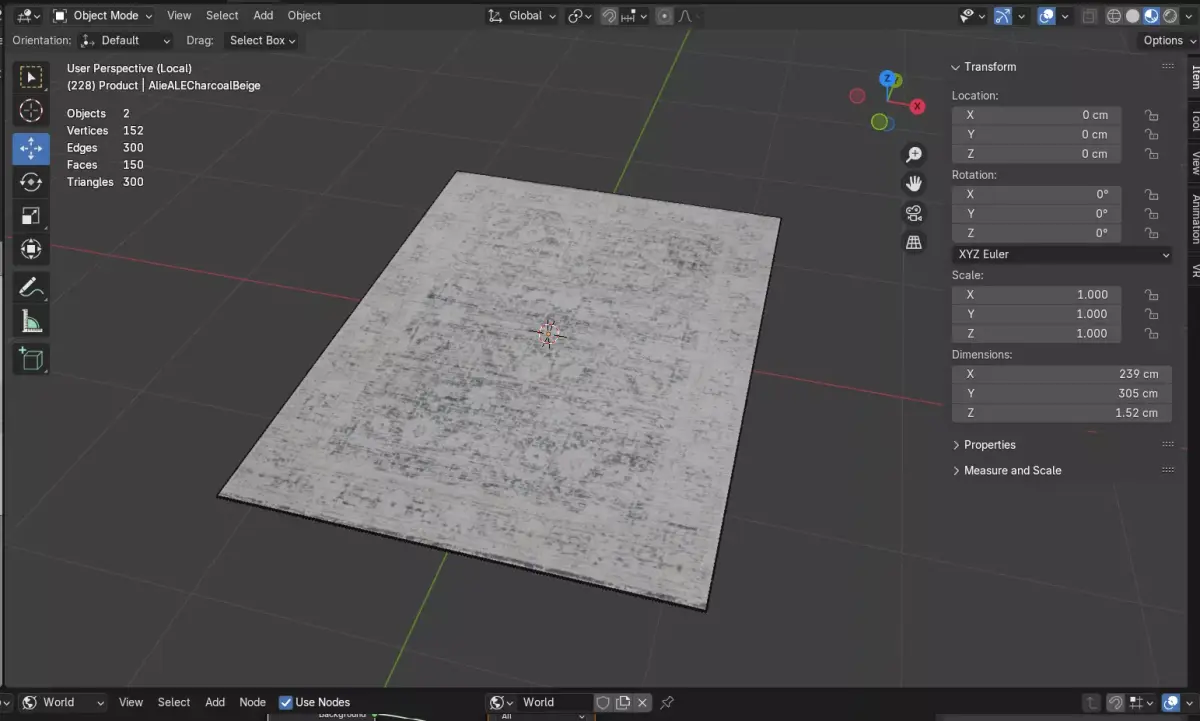Open shader editor World type dropdown
This screenshot has height=721, width=1200.
(62, 702)
